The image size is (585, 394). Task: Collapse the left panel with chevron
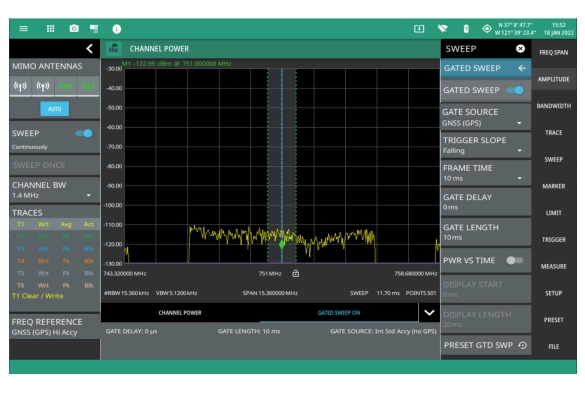90,49
